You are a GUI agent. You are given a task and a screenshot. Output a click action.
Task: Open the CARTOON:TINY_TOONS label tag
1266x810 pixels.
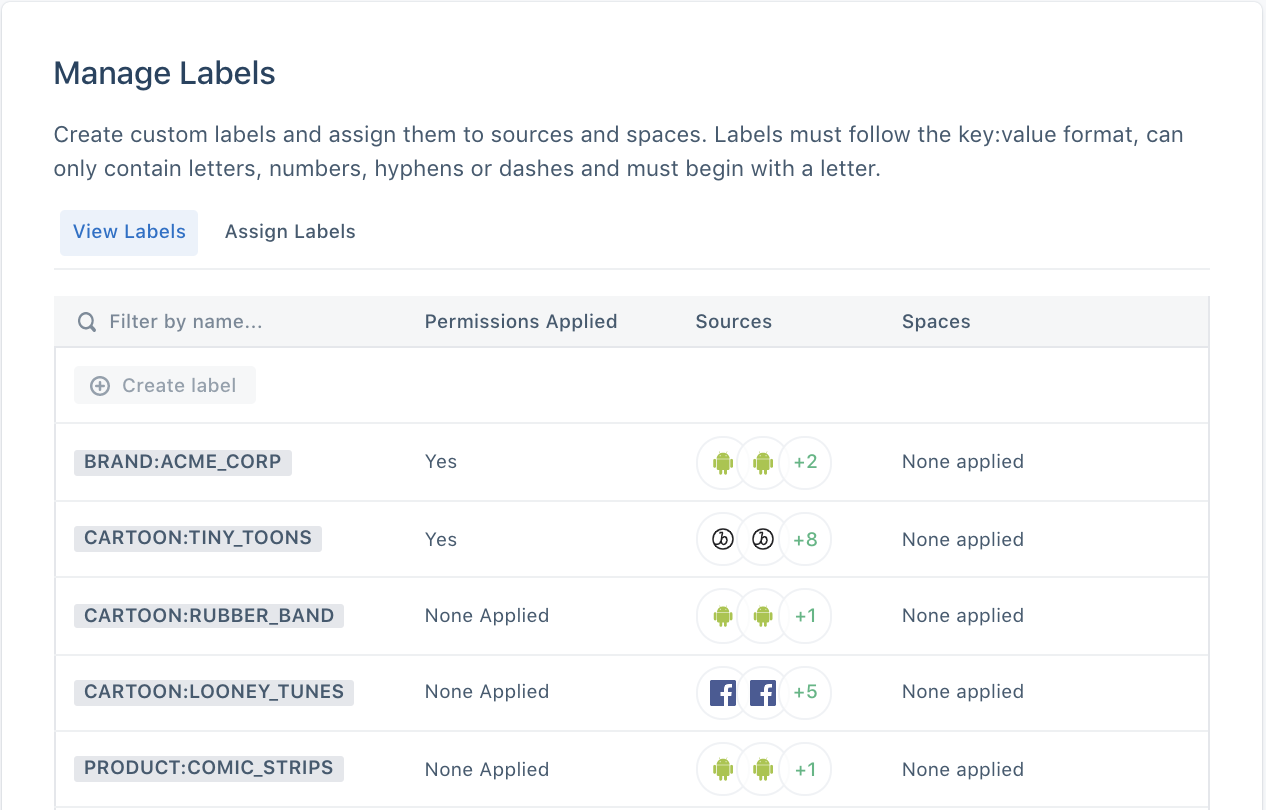click(198, 538)
